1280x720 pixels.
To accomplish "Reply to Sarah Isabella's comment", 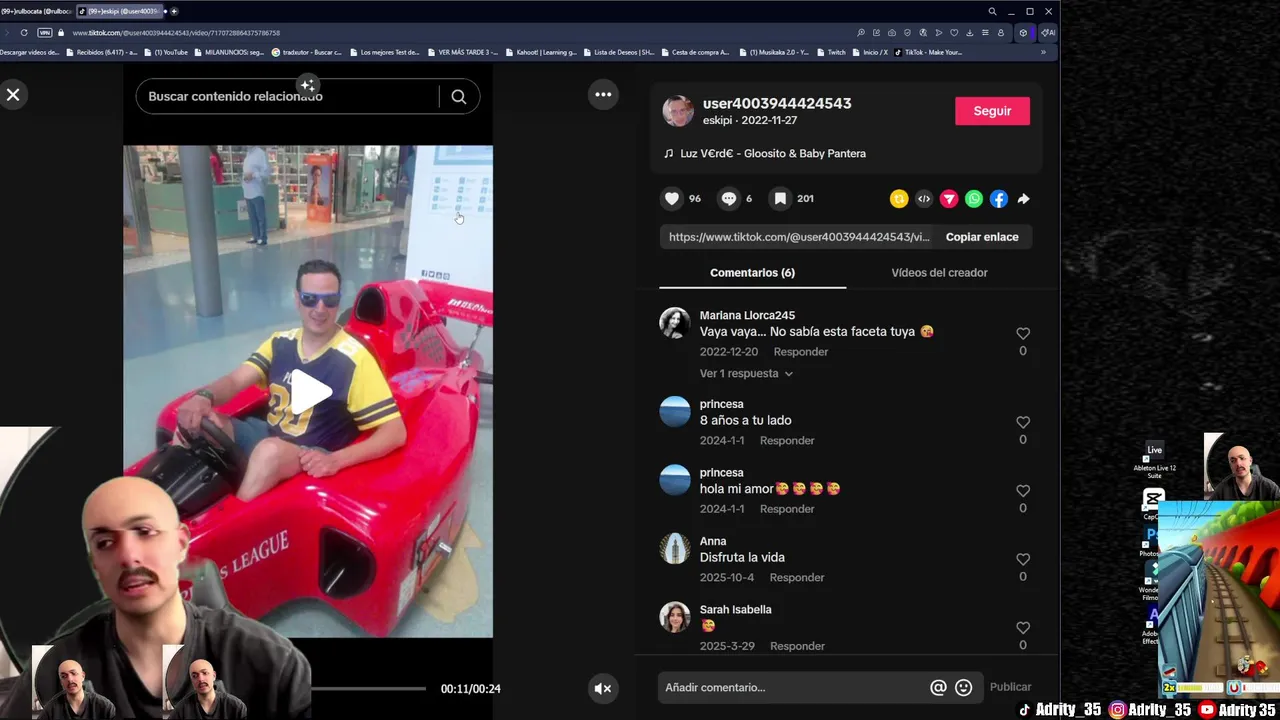I will pos(797,646).
